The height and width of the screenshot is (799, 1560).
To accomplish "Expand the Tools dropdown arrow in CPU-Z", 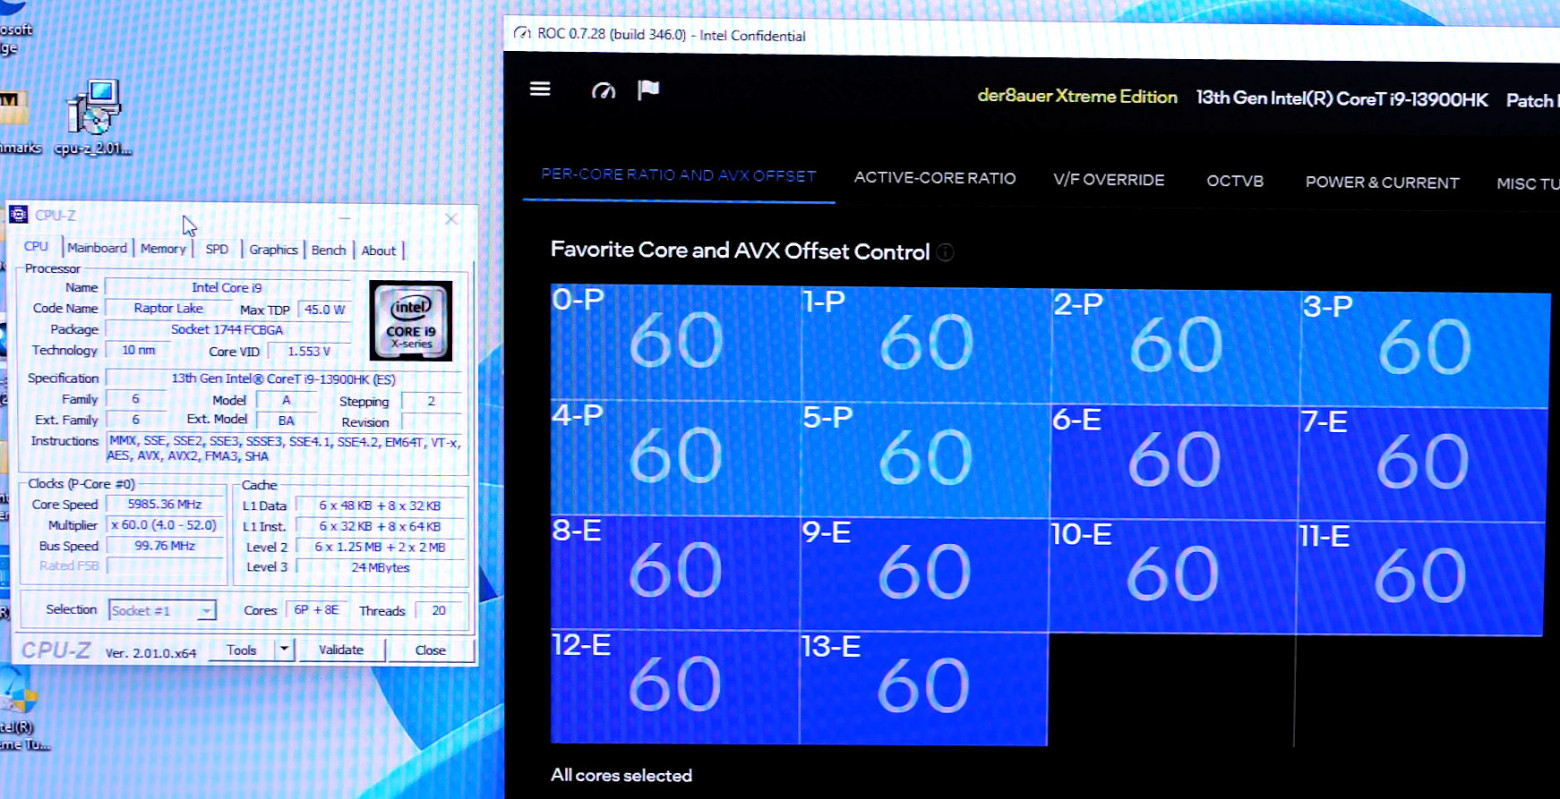I will [284, 650].
